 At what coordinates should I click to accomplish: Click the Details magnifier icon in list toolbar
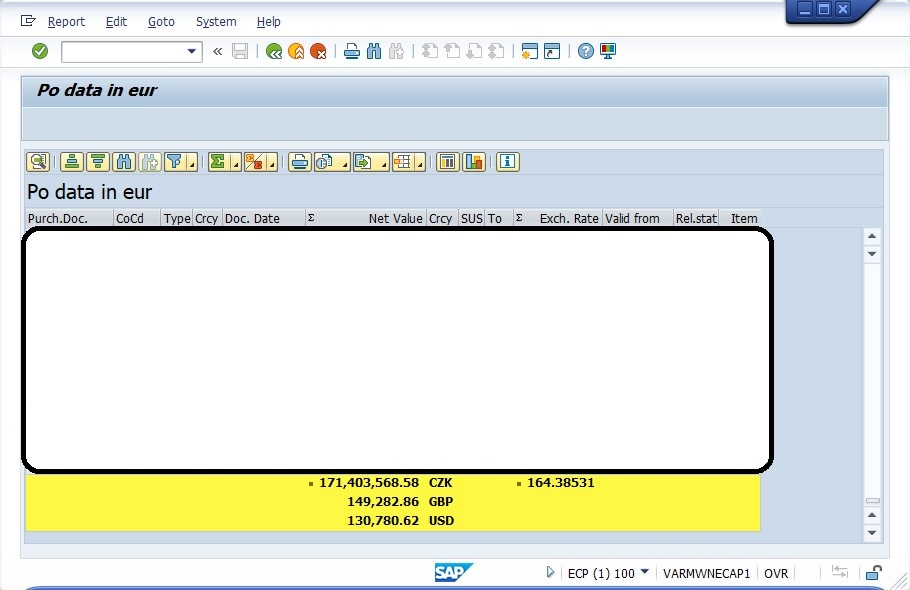tap(38, 162)
